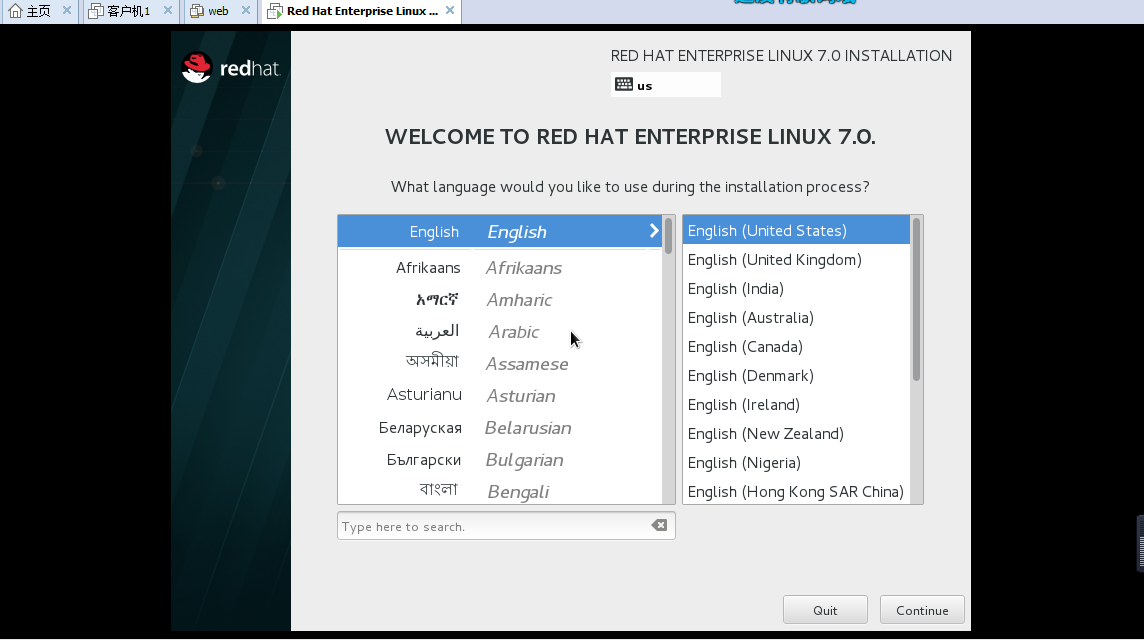The height and width of the screenshot is (640, 1144).
Task: Switch to the 主页 tab
Action: pos(39,11)
